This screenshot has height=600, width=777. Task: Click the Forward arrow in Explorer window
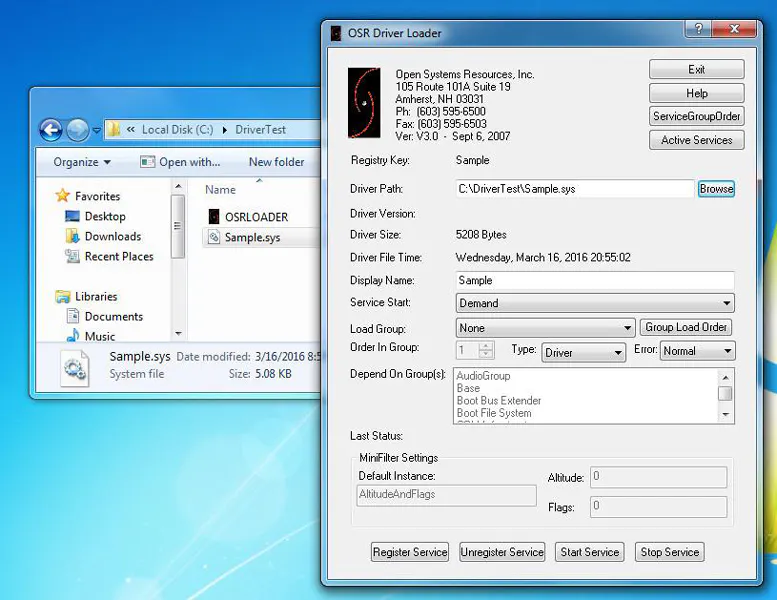click(77, 130)
